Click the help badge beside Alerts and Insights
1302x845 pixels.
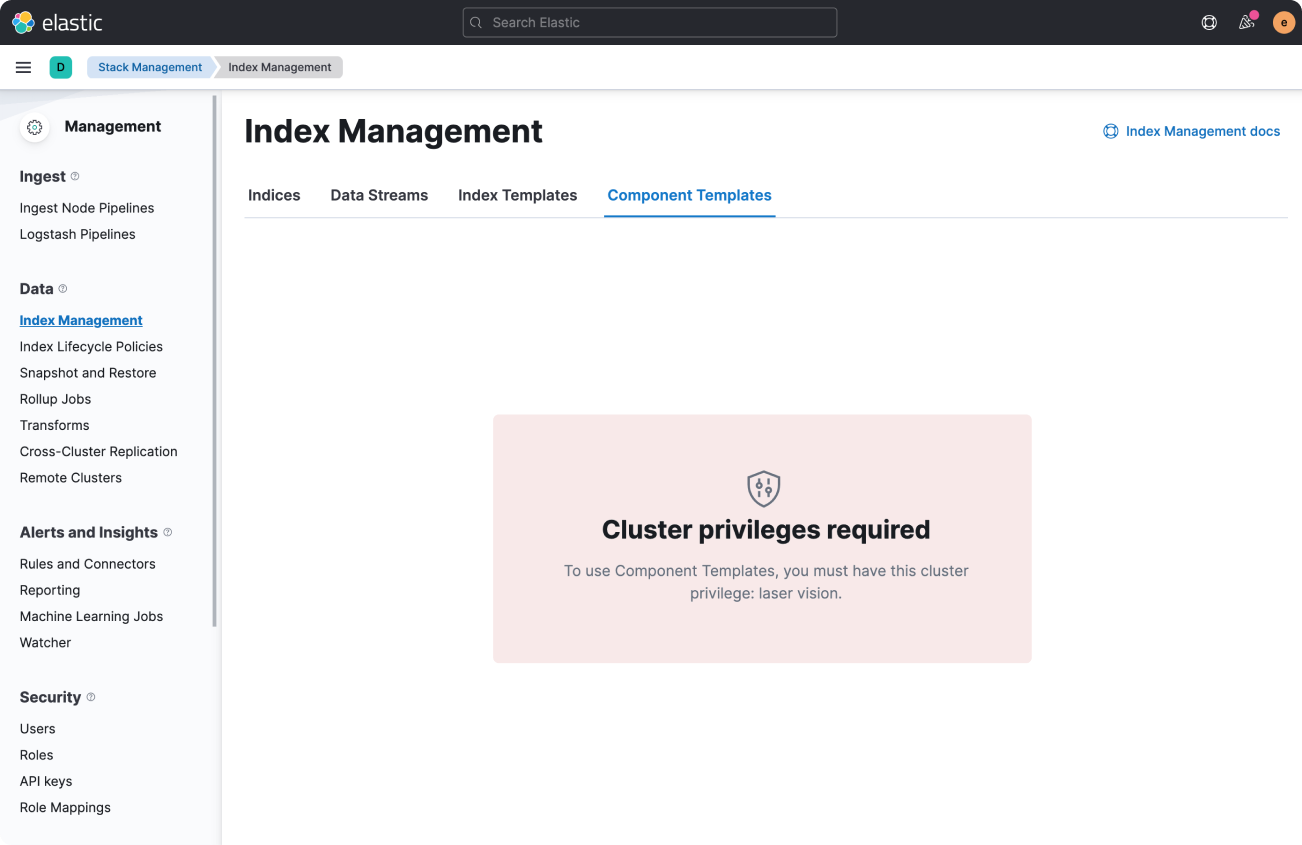pos(167,532)
